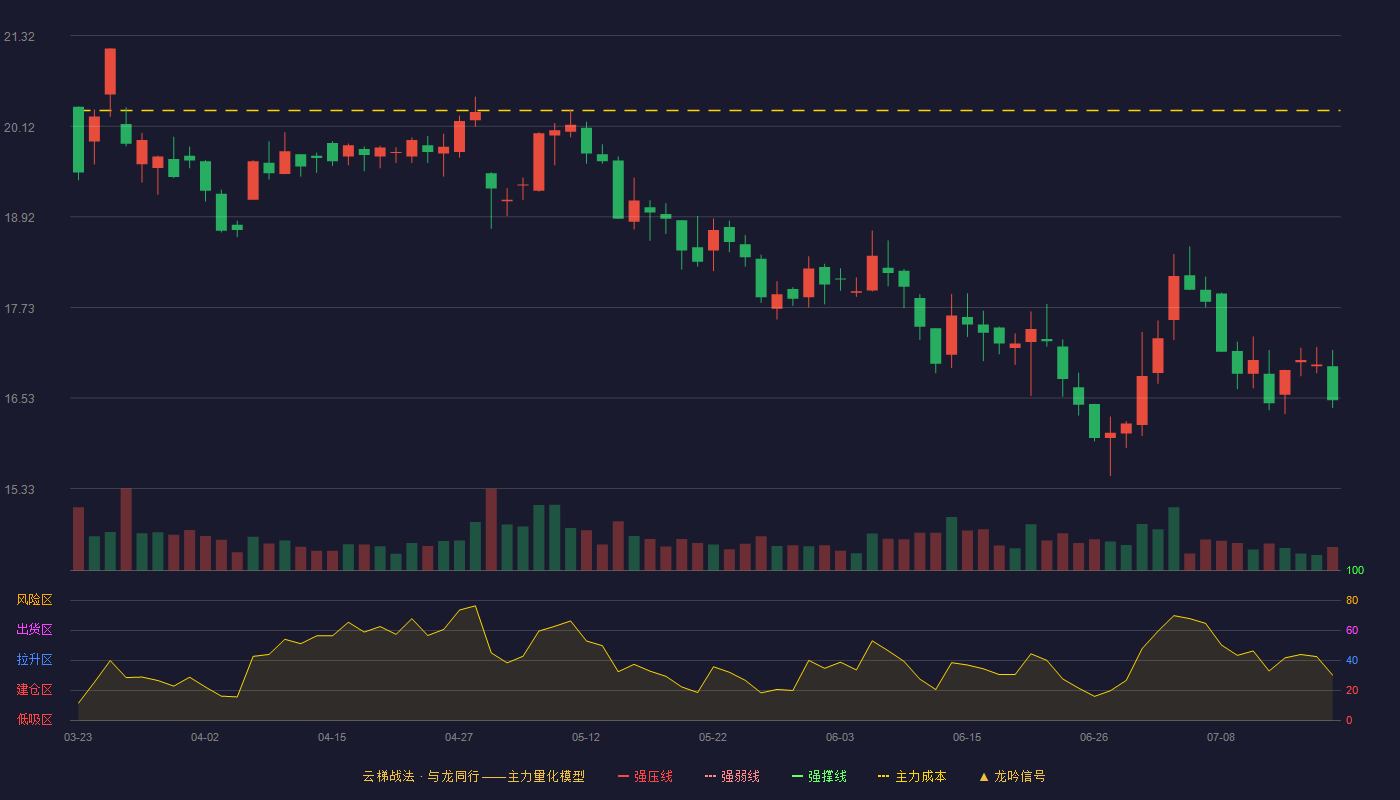
Task: Select the 低吸区 zone label
Action: (x=34, y=719)
